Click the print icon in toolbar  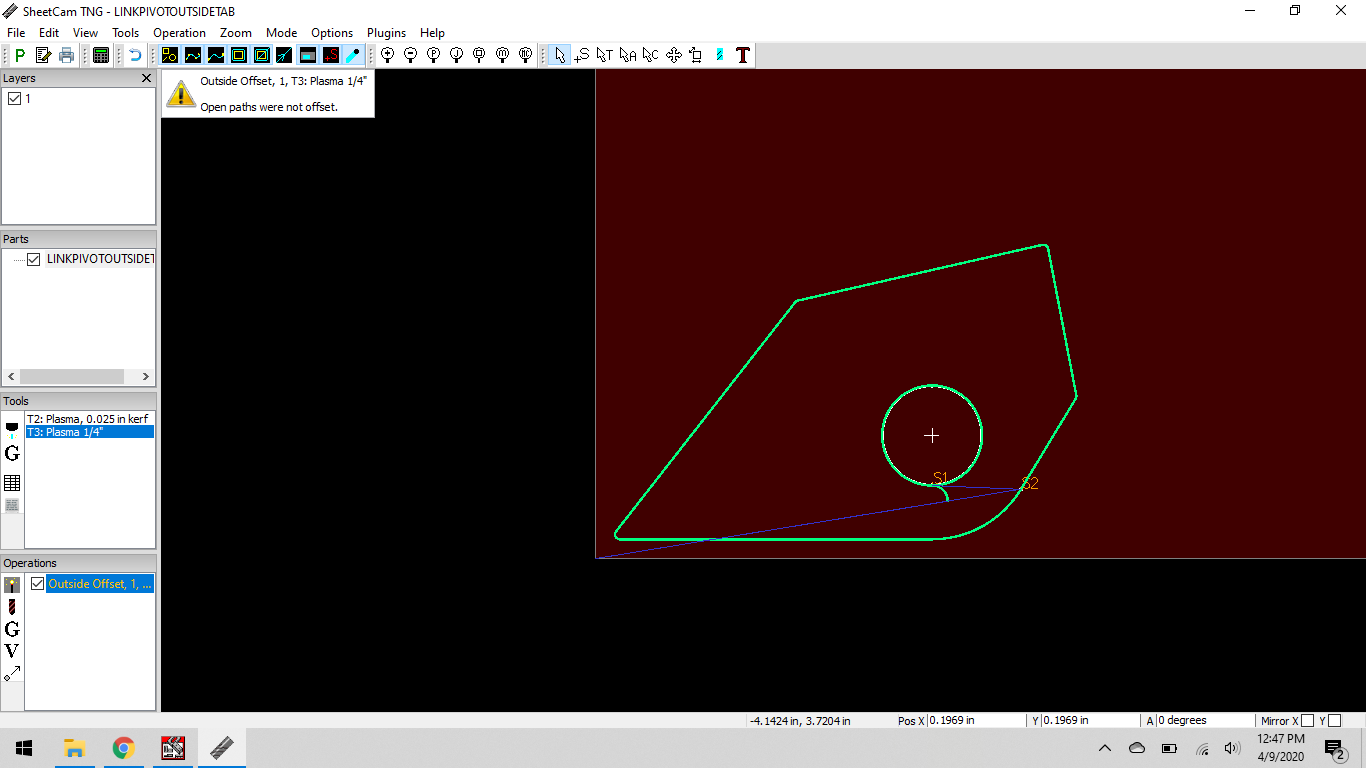66,55
